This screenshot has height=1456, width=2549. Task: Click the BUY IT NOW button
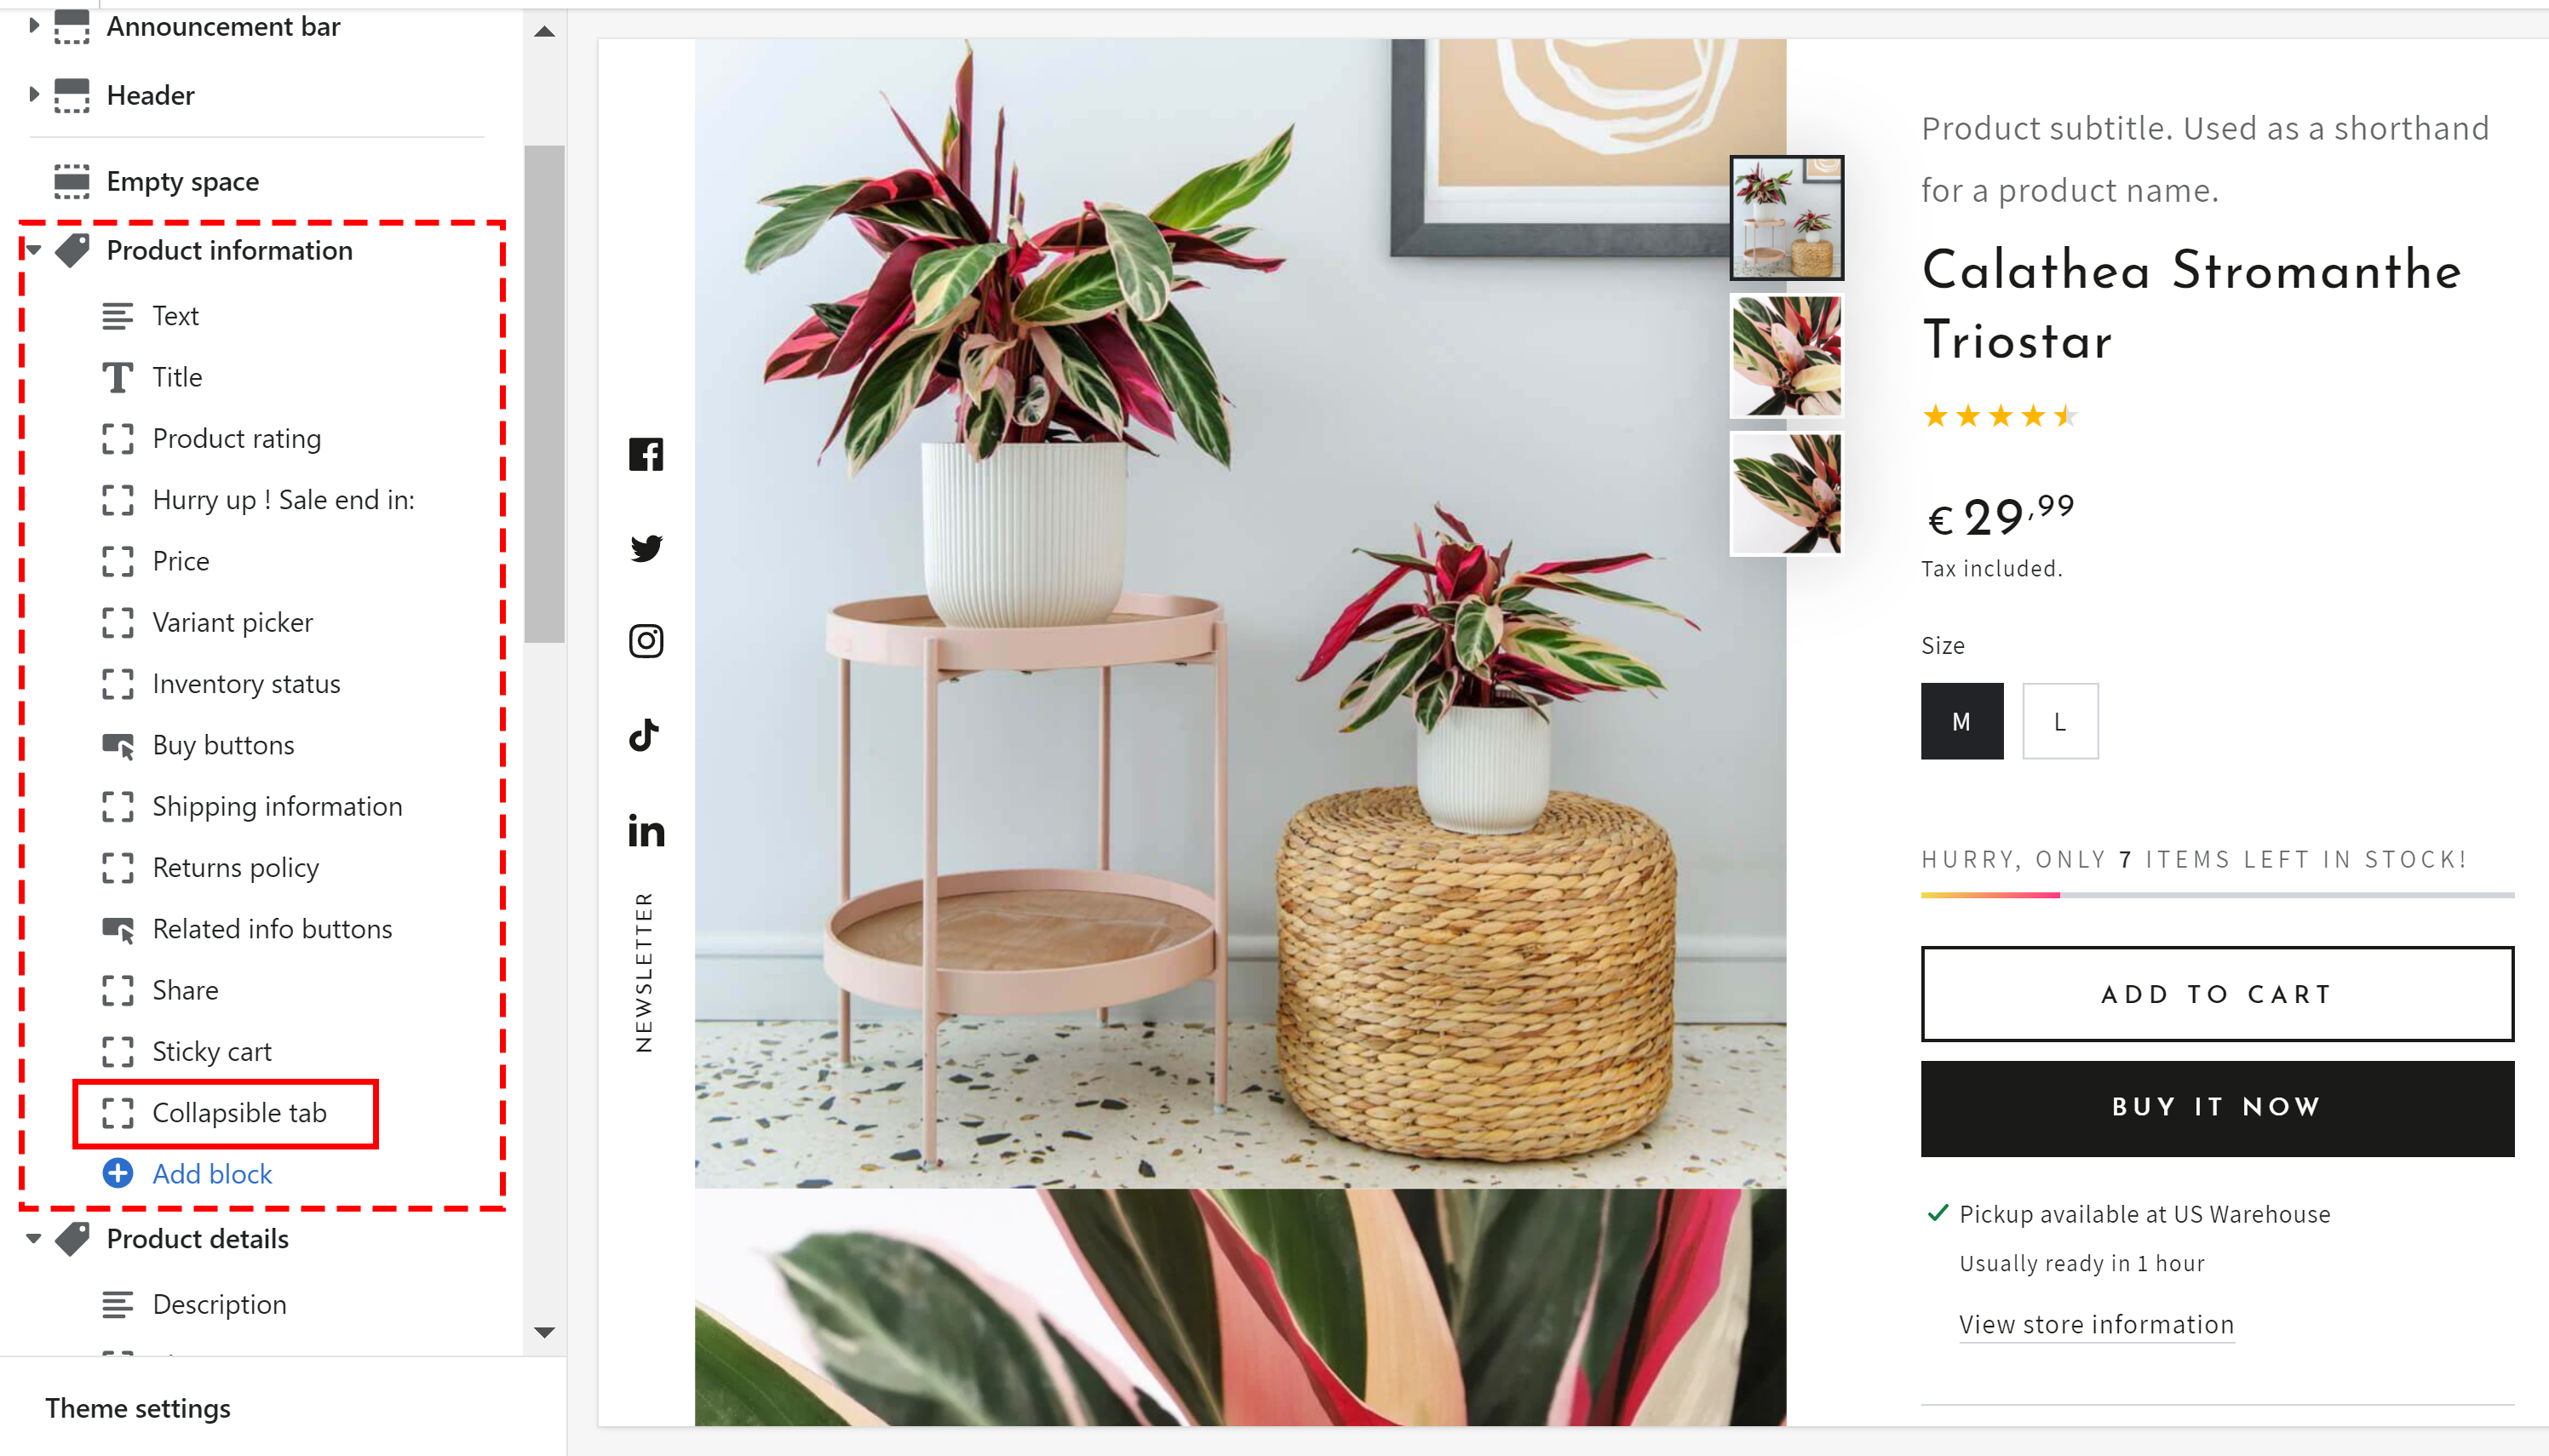pos(2217,1108)
